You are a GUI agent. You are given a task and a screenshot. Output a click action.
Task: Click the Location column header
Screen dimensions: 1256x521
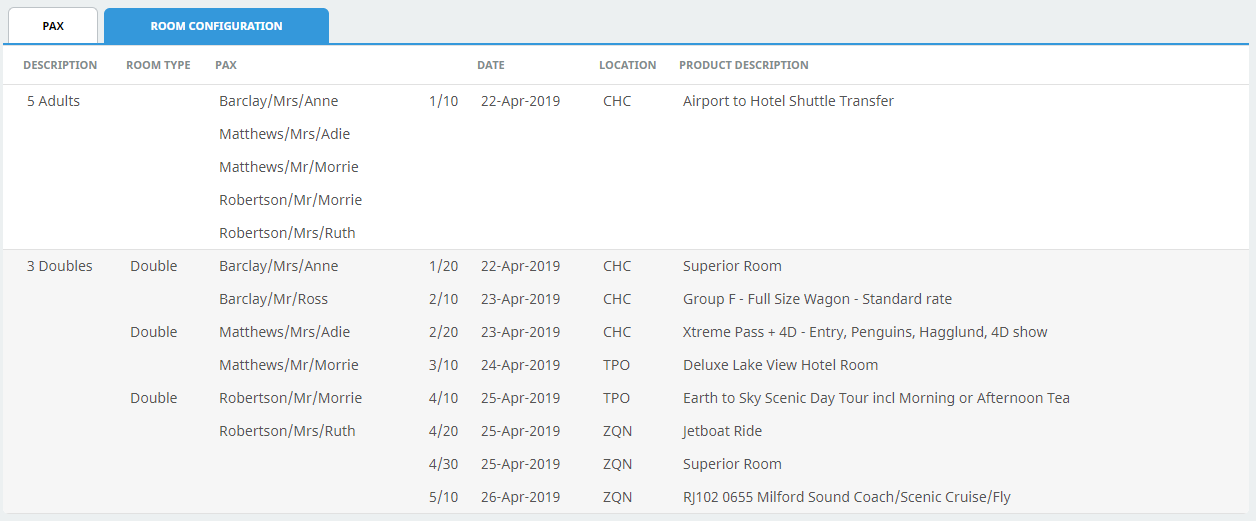(627, 65)
